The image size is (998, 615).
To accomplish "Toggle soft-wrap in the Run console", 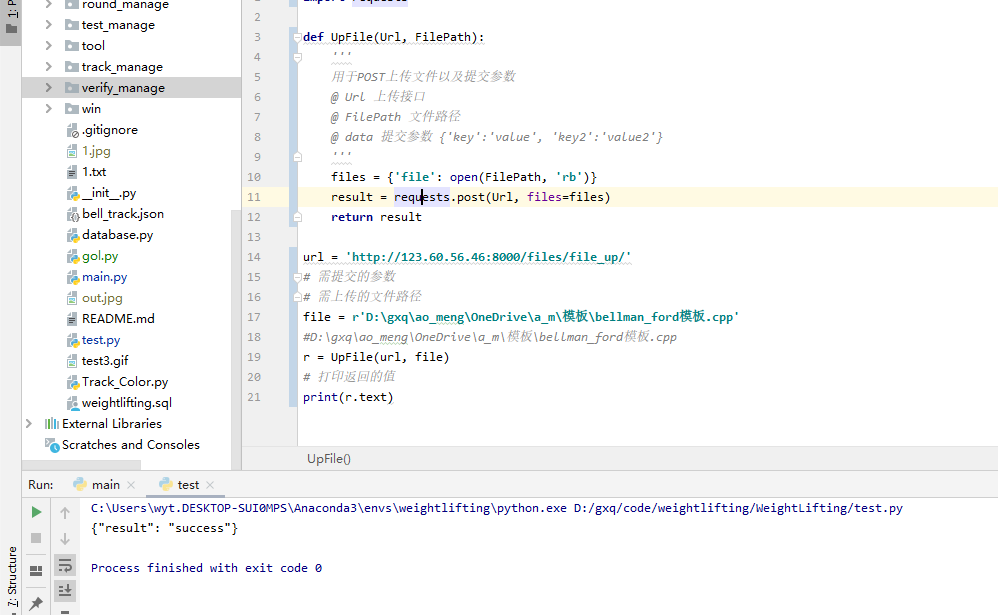I will click(x=65, y=565).
